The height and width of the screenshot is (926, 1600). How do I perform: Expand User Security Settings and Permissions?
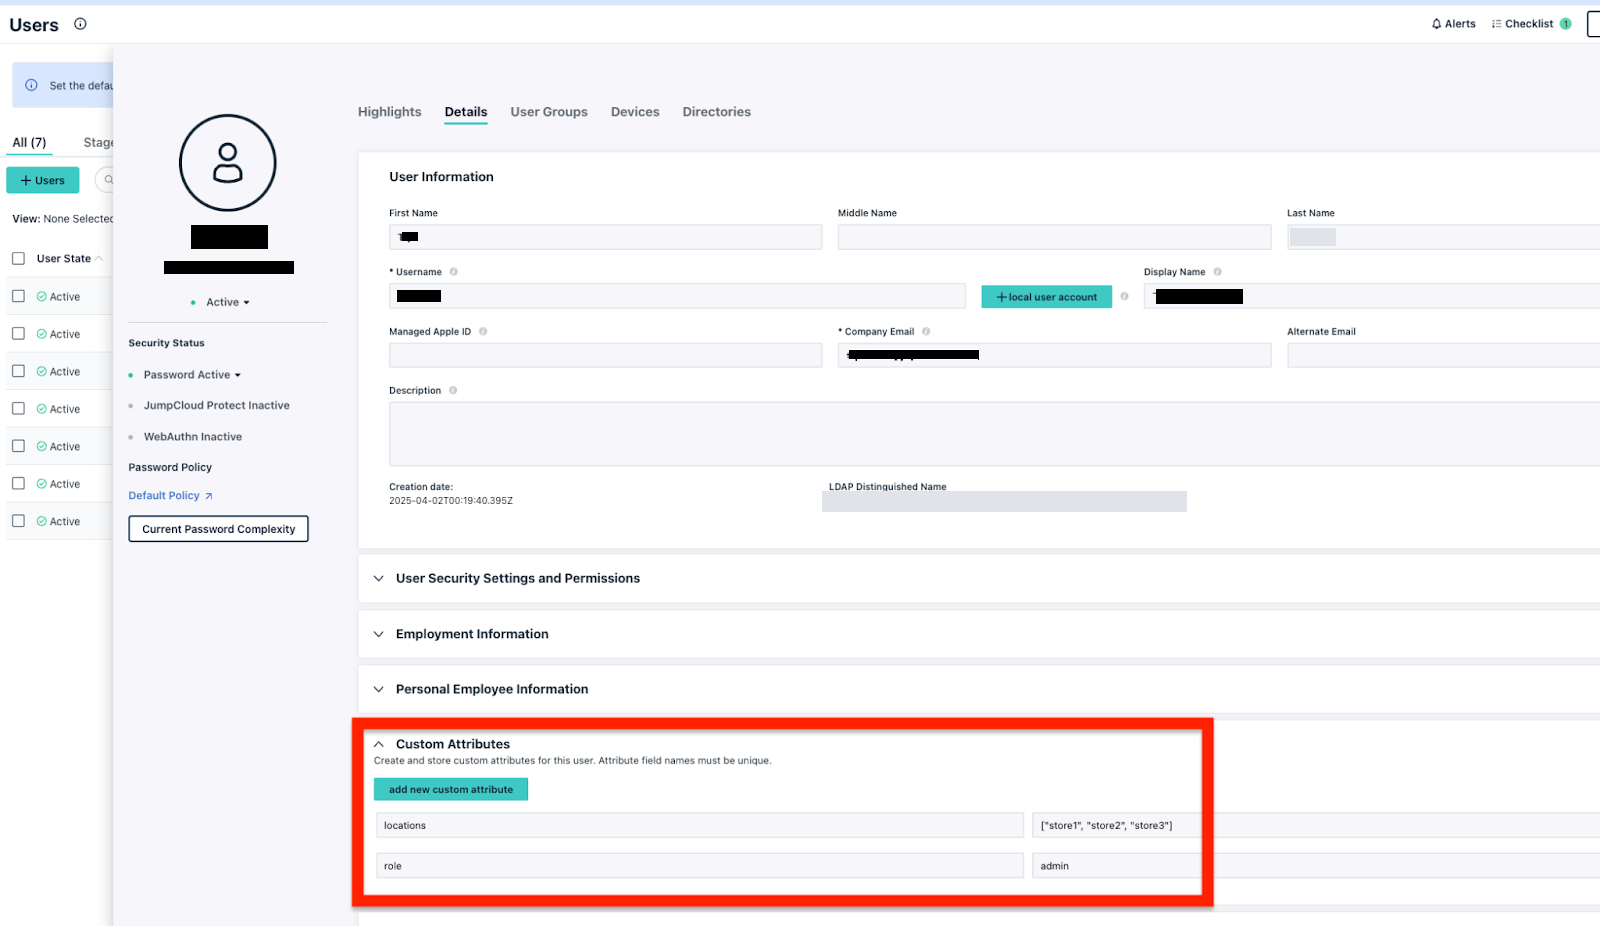(x=379, y=579)
